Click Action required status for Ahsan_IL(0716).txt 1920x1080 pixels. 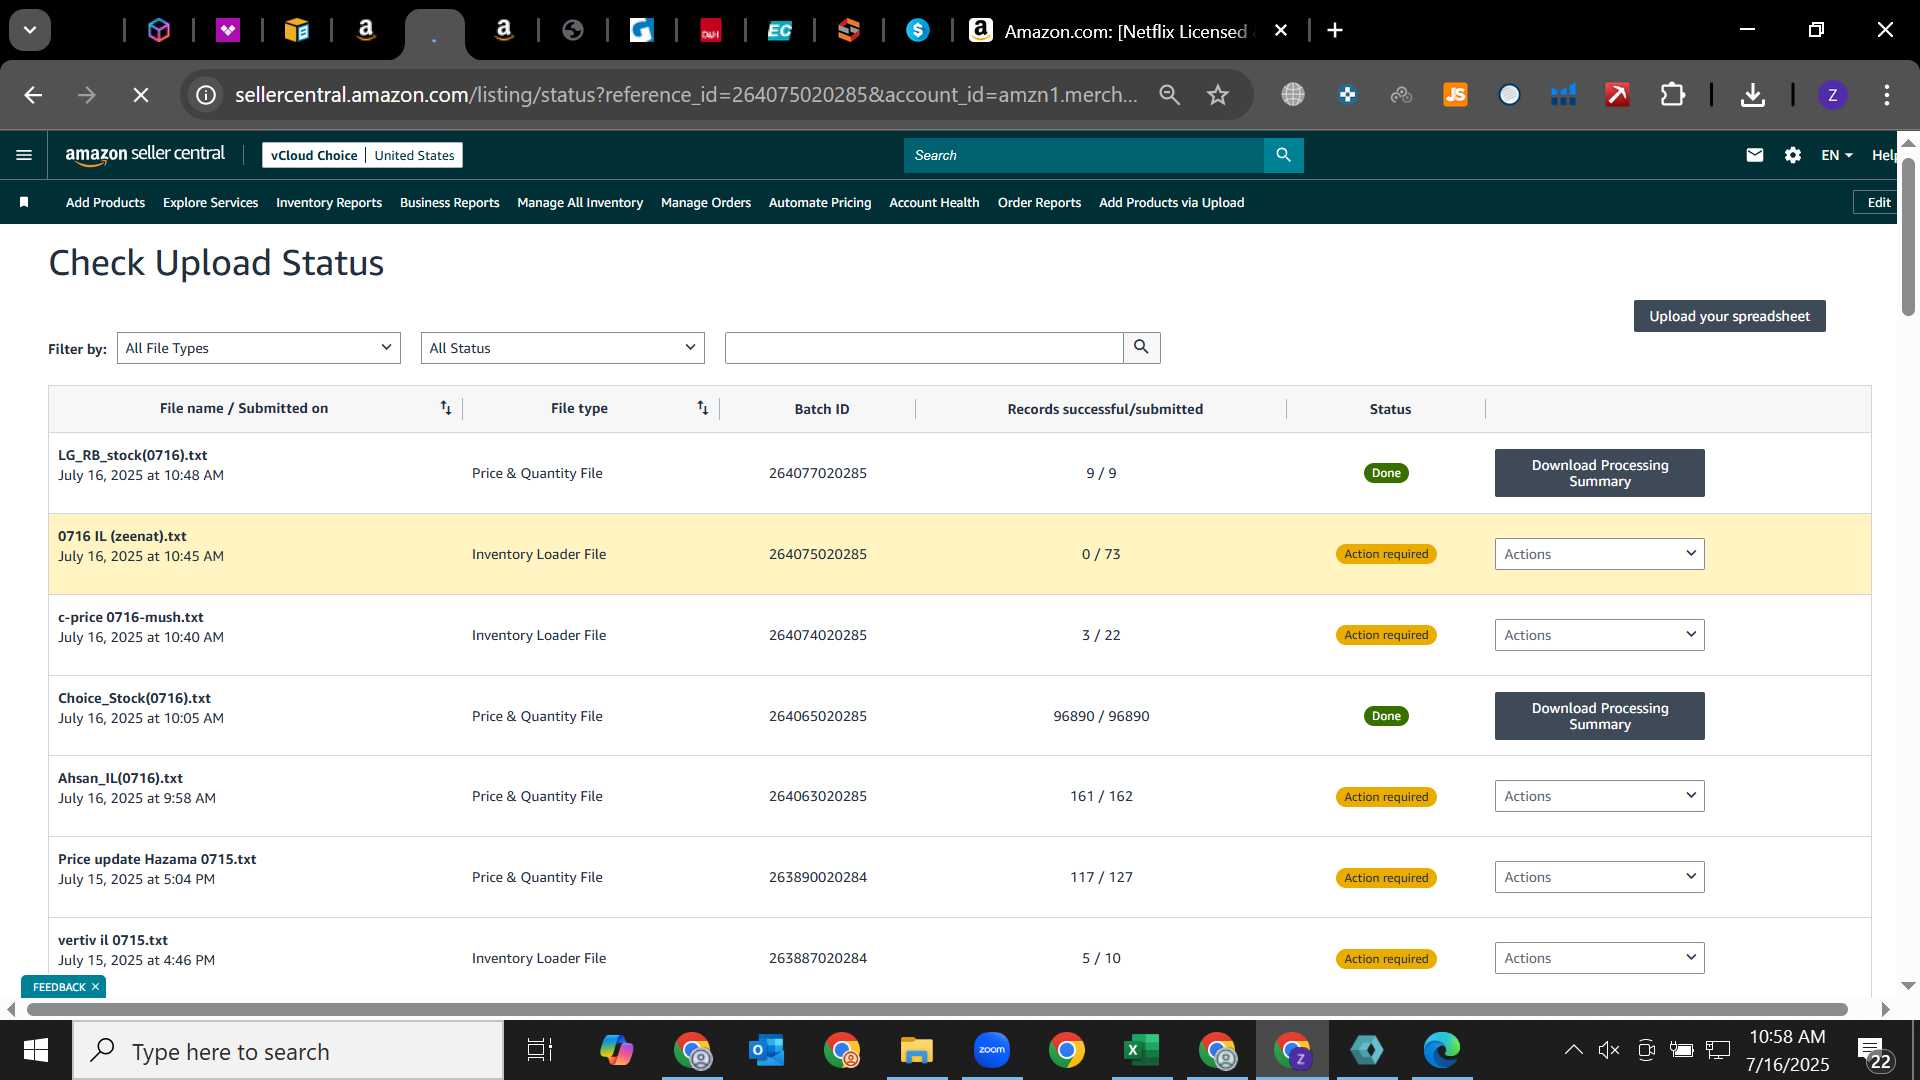click(1386, 797)
